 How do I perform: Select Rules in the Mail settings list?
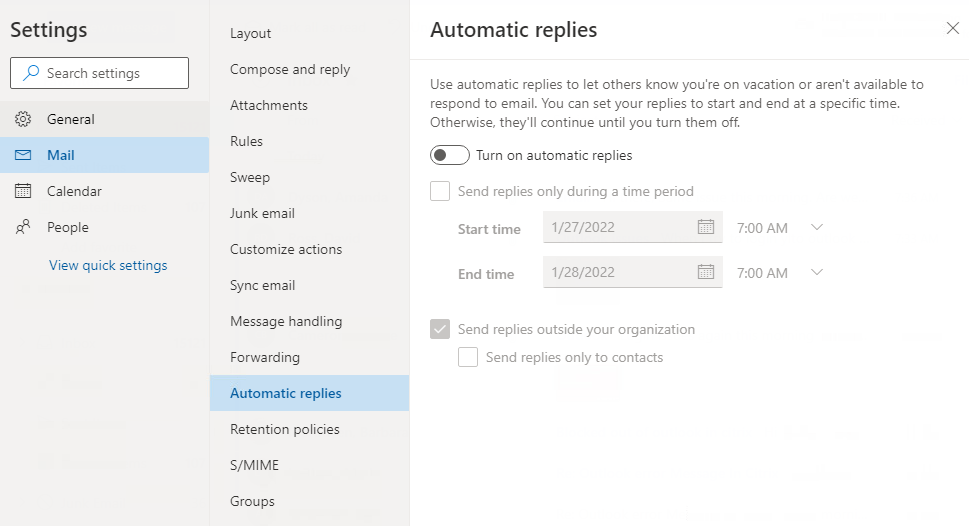(x=246, y=141)
